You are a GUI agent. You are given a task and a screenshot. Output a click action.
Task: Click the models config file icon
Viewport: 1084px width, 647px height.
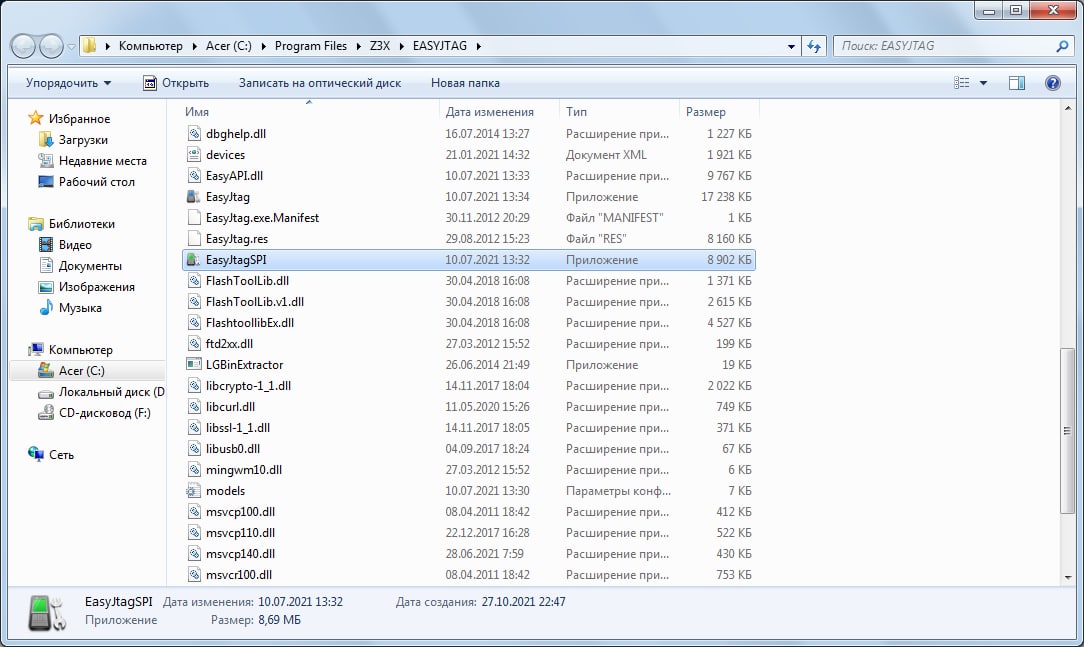point(194,491)
